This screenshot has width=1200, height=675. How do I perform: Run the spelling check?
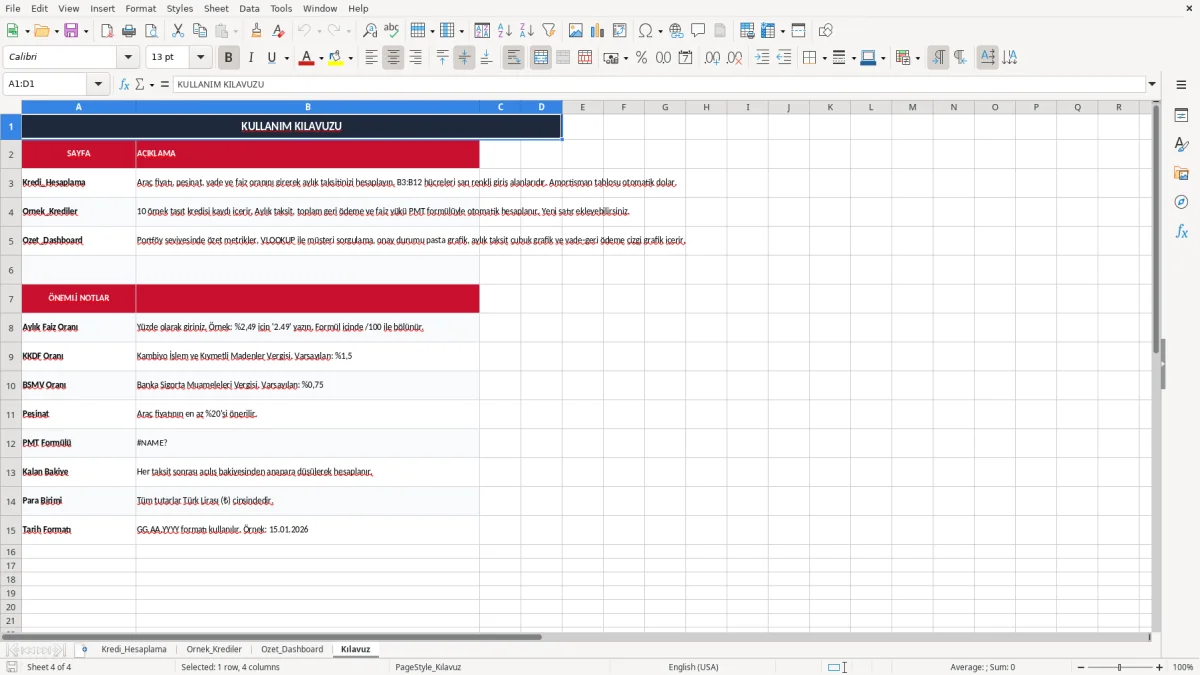(x=392, y=31)
